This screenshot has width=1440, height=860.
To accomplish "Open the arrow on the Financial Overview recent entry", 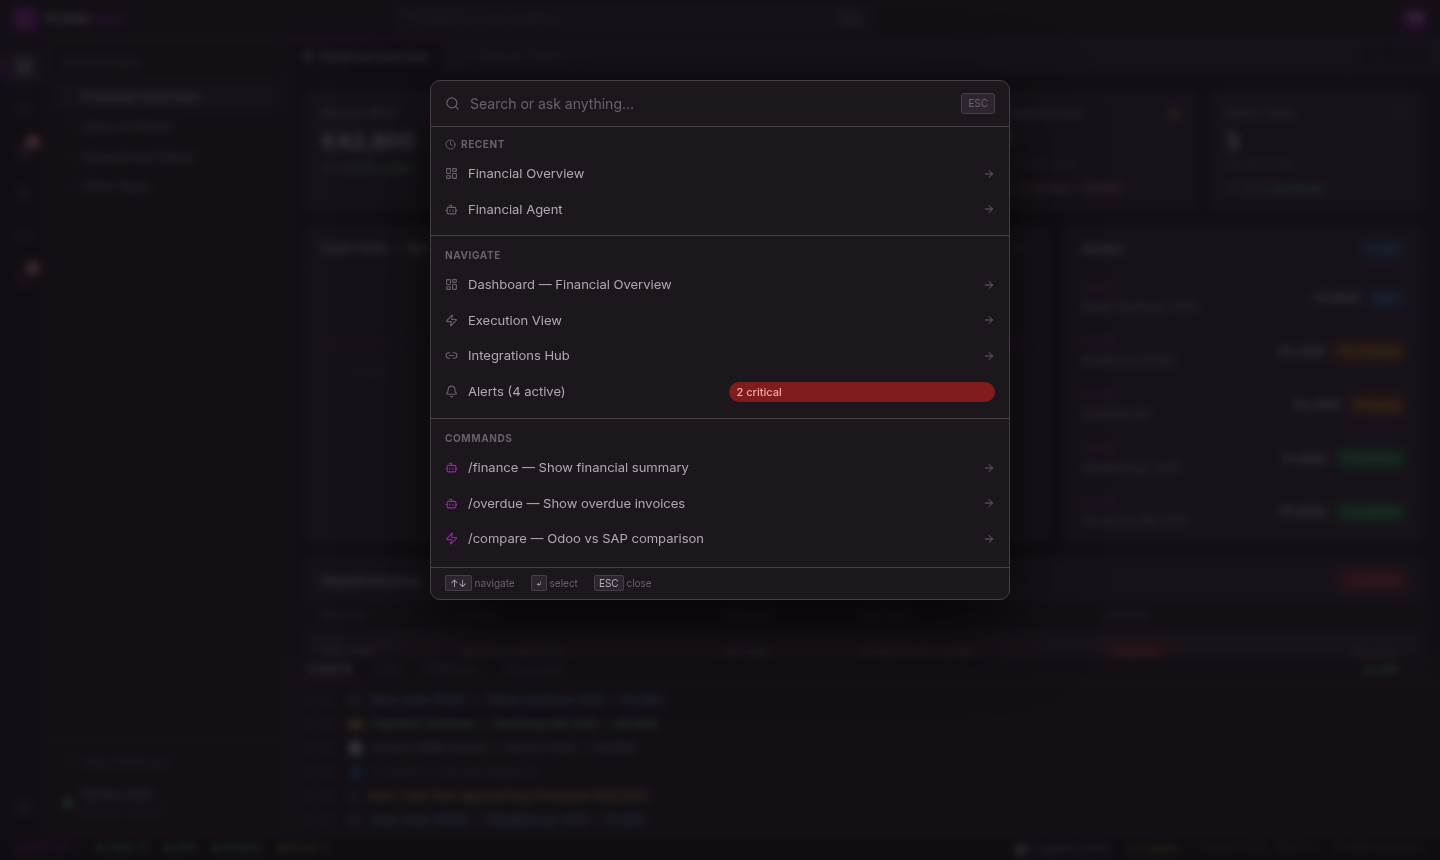I will pyautogui.click(x=988, y=173).
